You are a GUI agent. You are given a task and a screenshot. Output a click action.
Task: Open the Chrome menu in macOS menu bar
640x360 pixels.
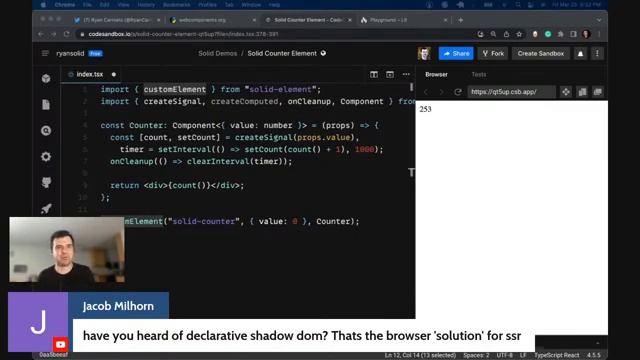coord(64,5)
